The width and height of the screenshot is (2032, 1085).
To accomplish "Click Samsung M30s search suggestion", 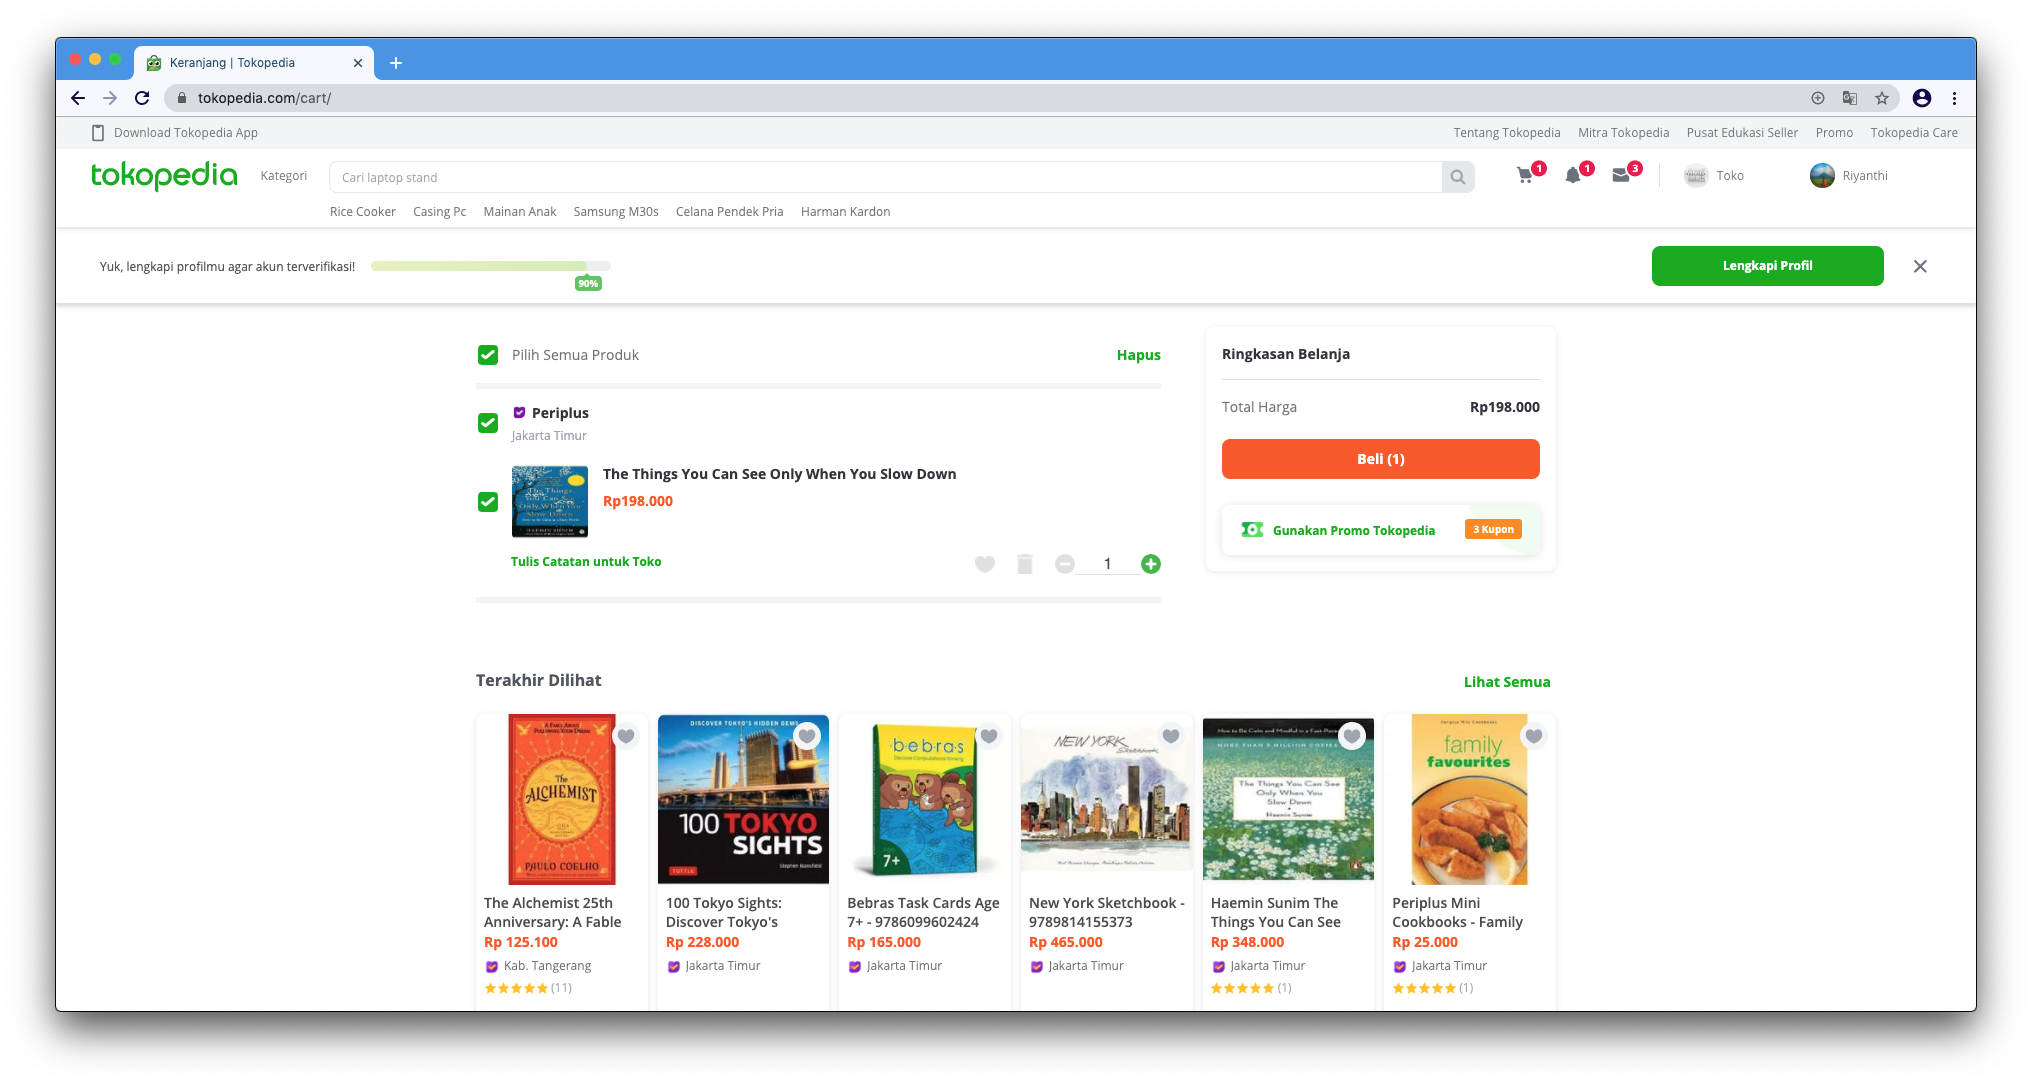I will coord(616,212).
